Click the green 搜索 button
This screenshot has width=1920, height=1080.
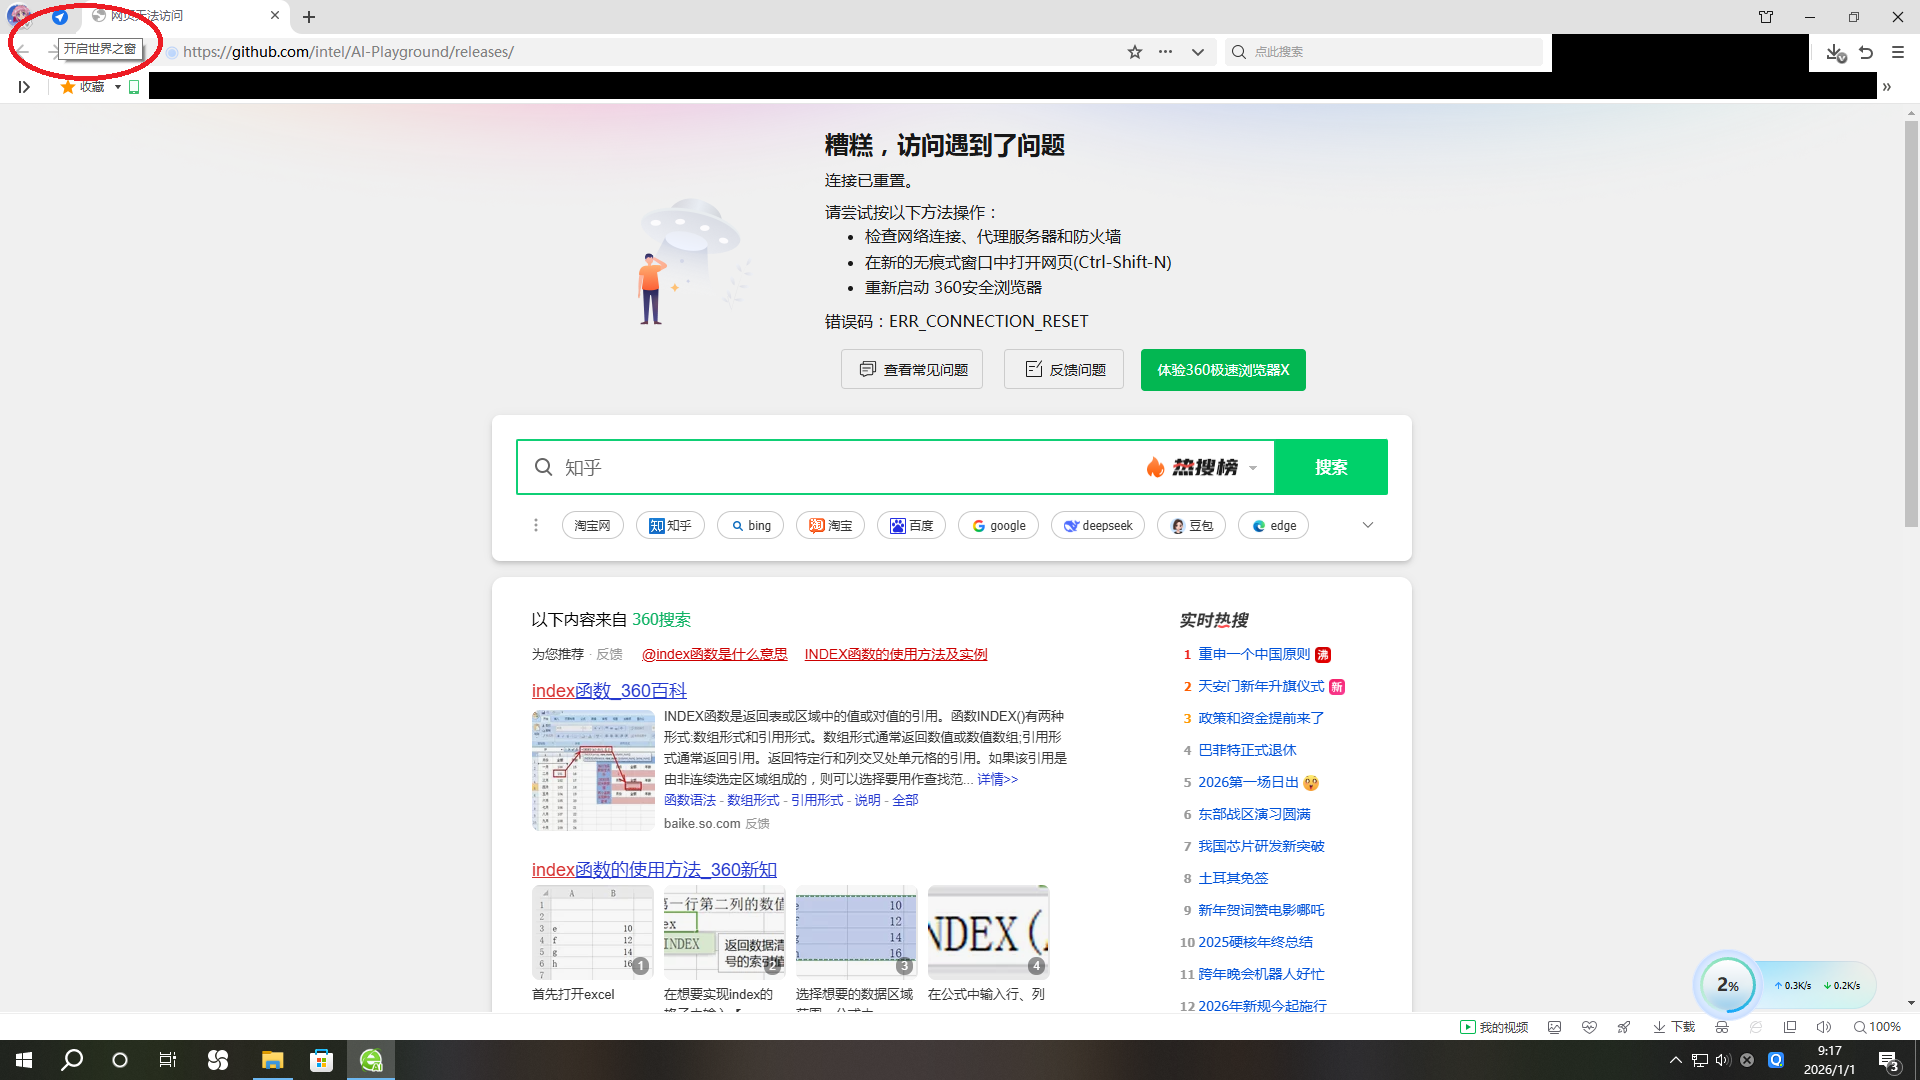click(1331, 467)
